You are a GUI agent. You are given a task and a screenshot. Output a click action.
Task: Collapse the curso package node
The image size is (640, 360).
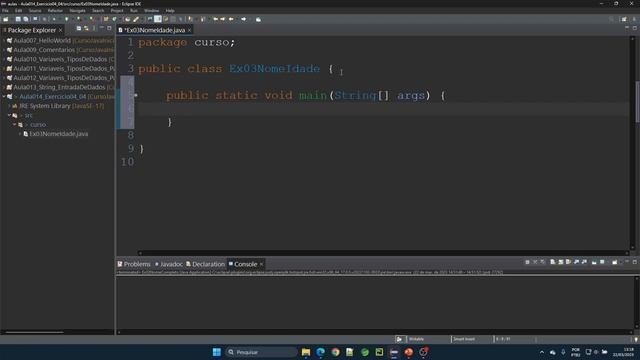coord(15,124)
